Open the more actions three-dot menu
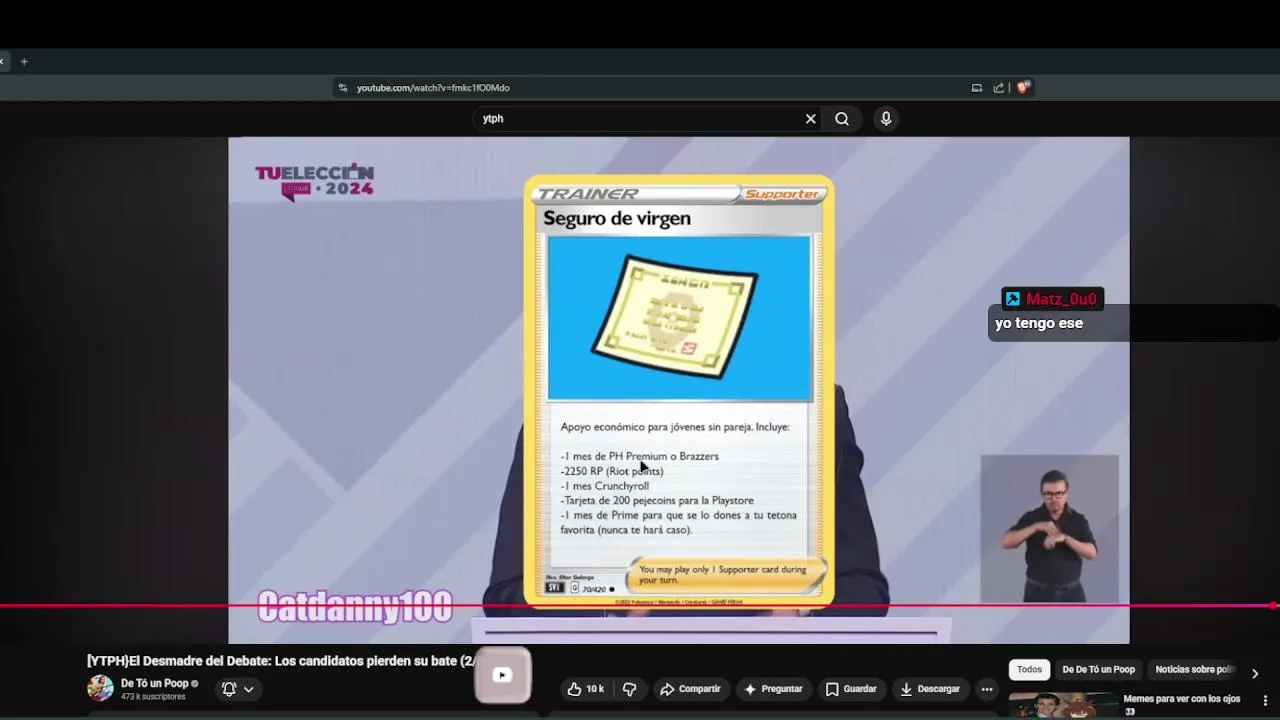 click(x=987, y=689)
